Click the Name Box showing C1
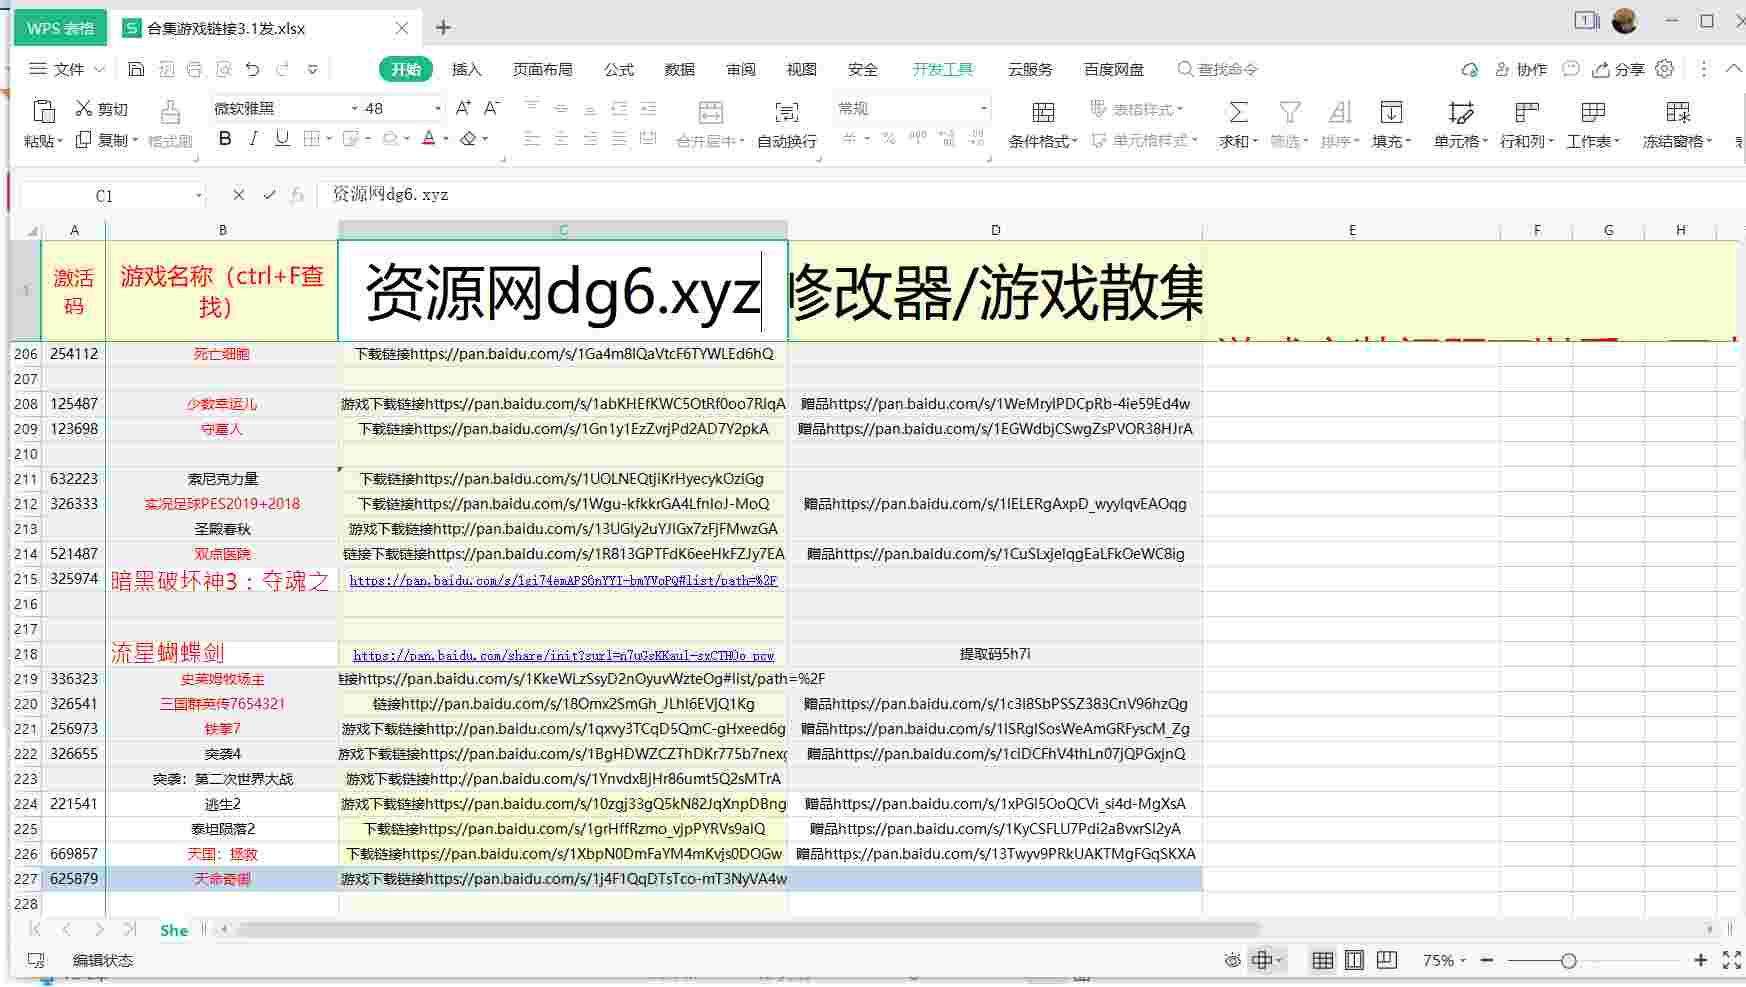Screen dimensions: 1746x987 pos(104,196)
